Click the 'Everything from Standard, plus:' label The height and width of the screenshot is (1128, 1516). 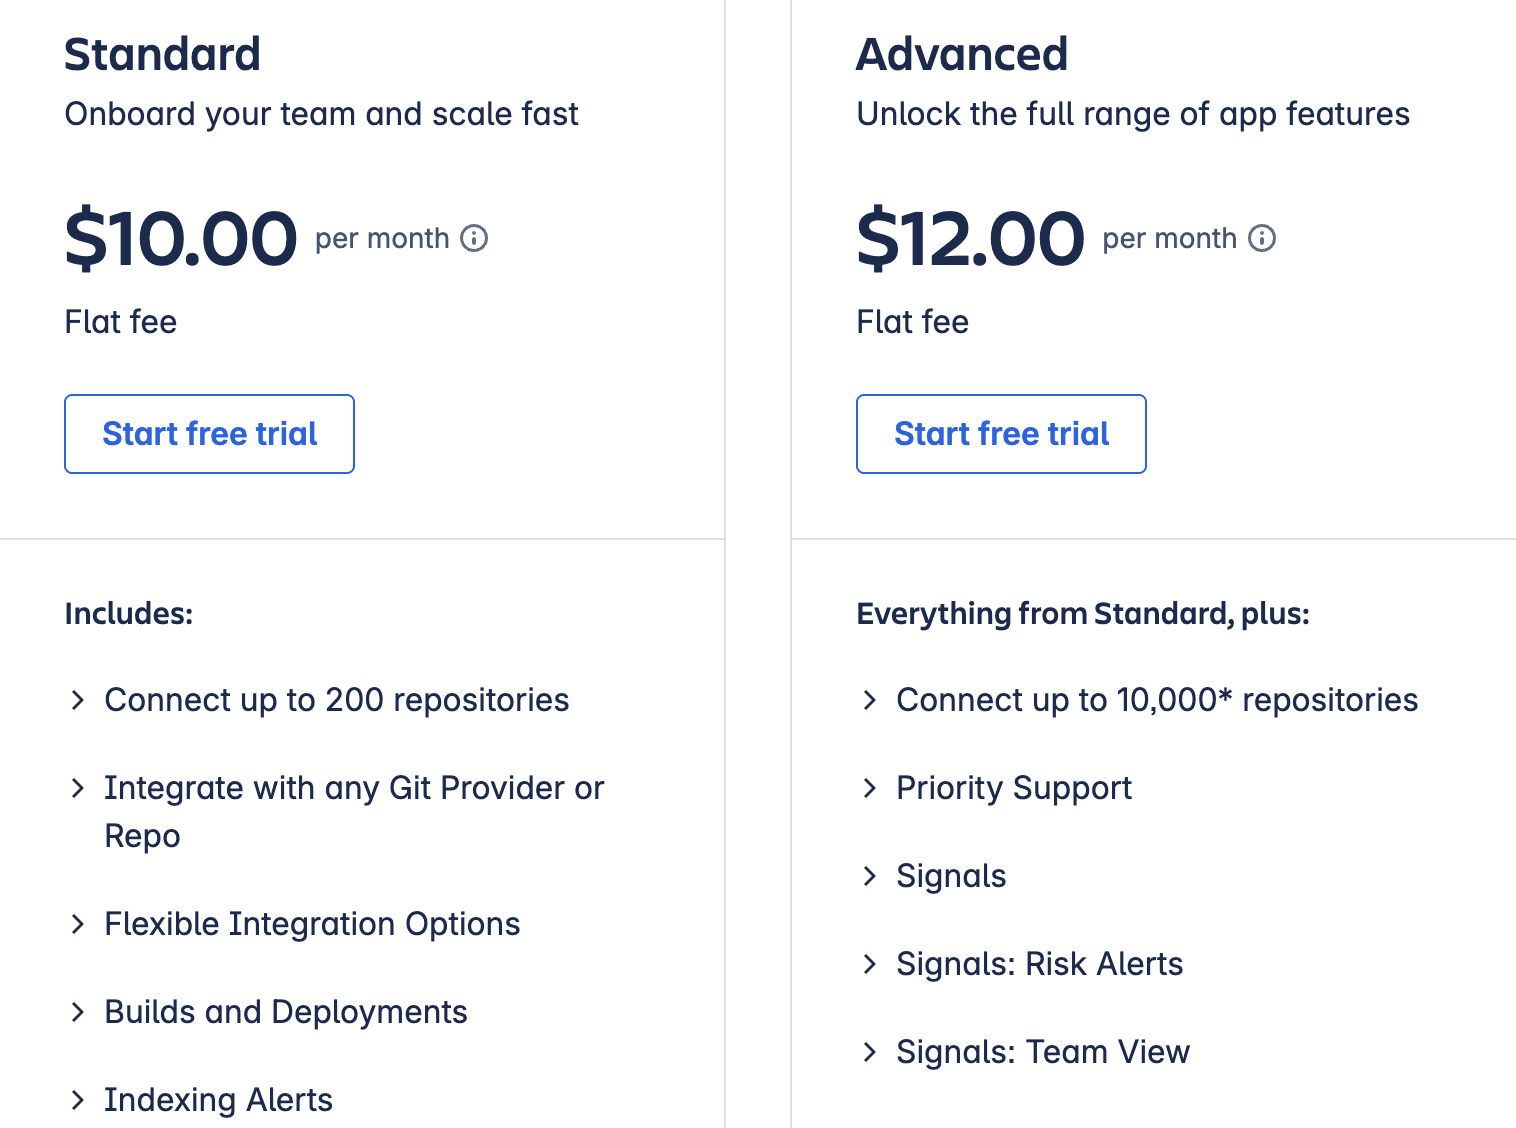(1083, 613)
